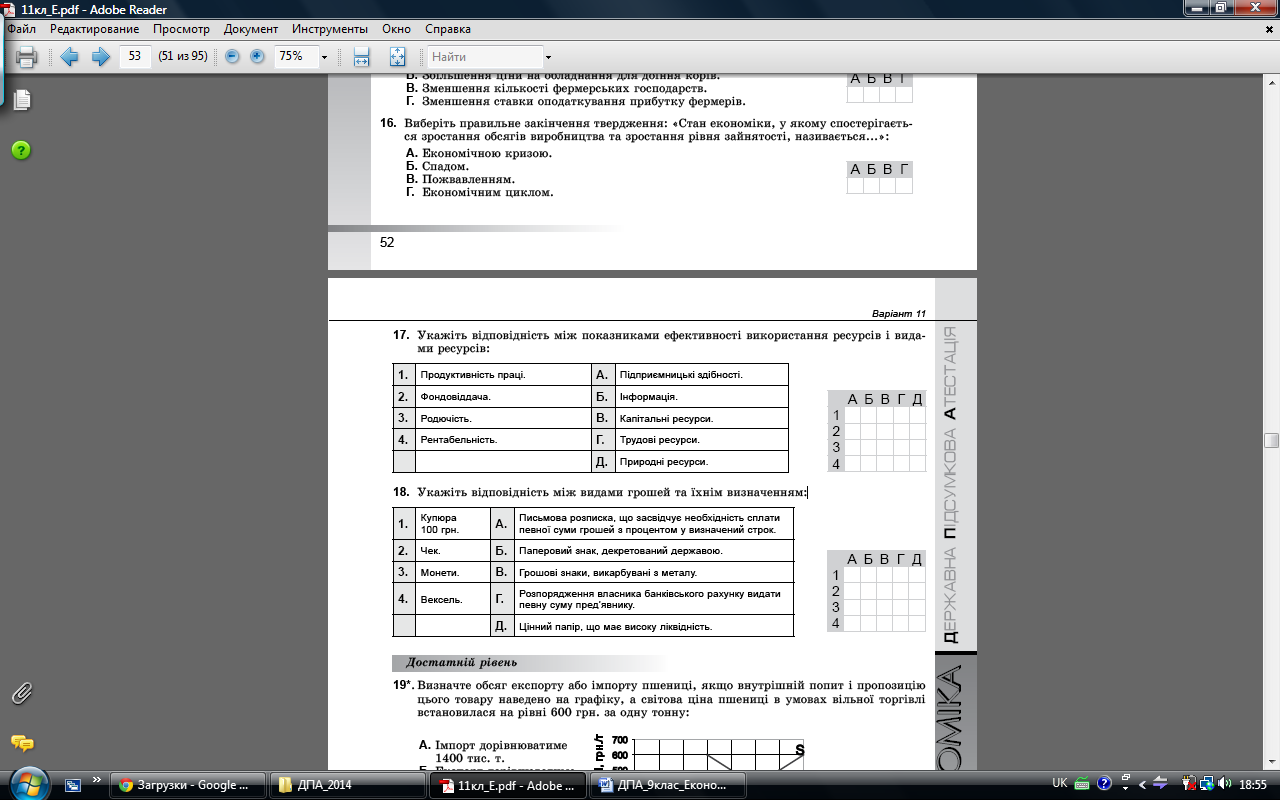Click the green keyboard tray icon
The height and width of the screenshot is (800, 1280).
[x=1082, y=784]
